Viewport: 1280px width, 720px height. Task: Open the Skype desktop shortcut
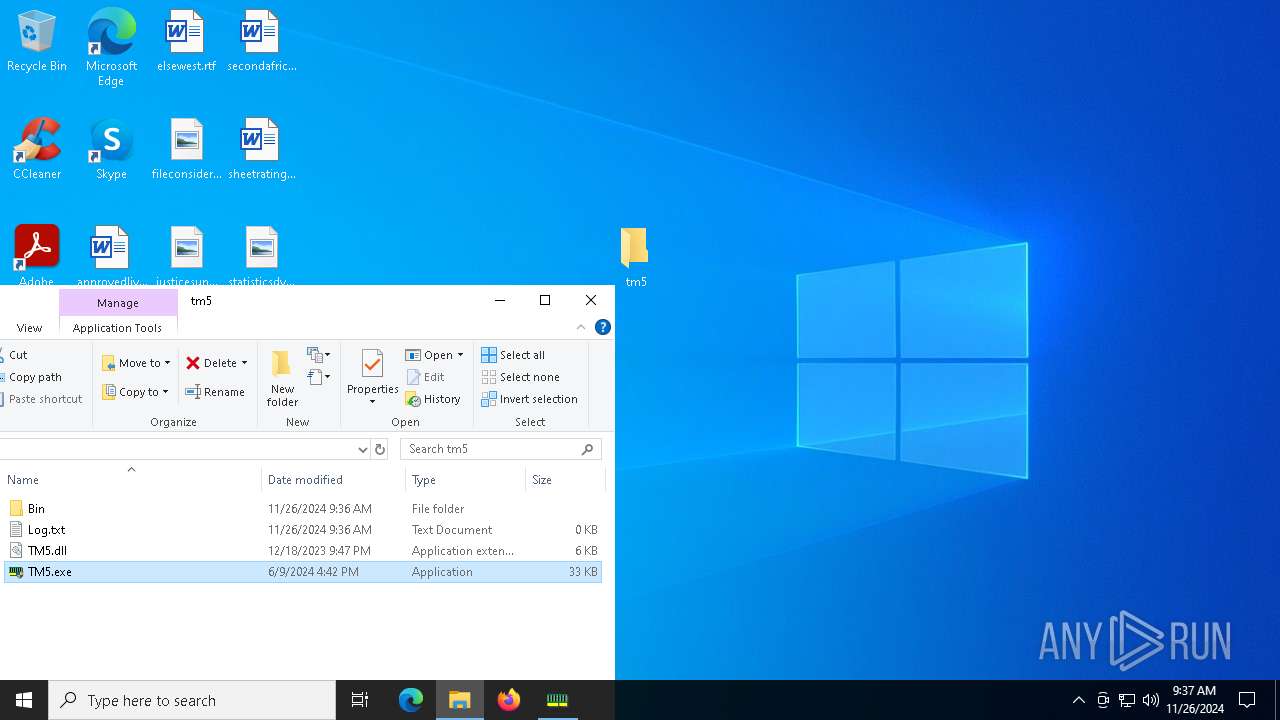[x=111, y=150]
